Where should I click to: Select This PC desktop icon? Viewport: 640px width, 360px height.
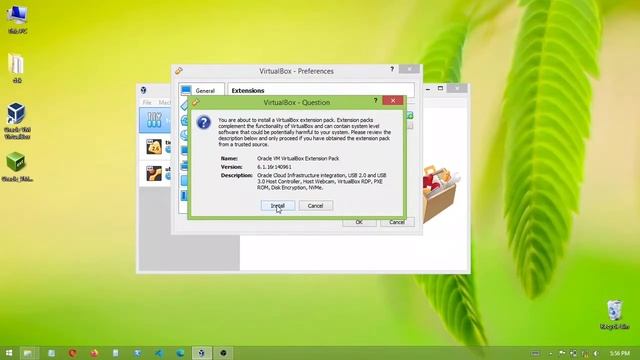point(17,20)
